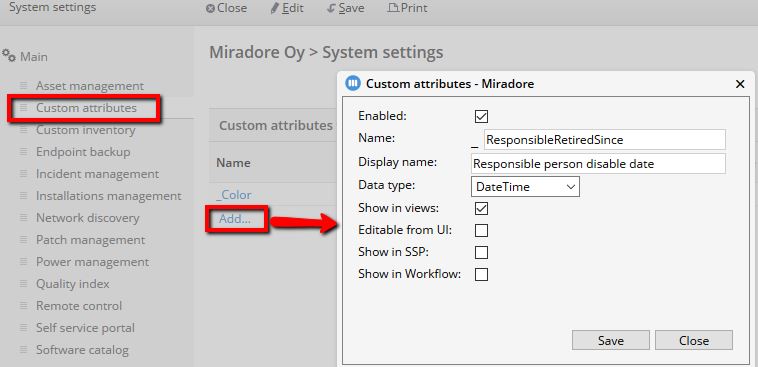758x367 pixels.
Task: Click the System settings title text
Action: tap(52, 8)
